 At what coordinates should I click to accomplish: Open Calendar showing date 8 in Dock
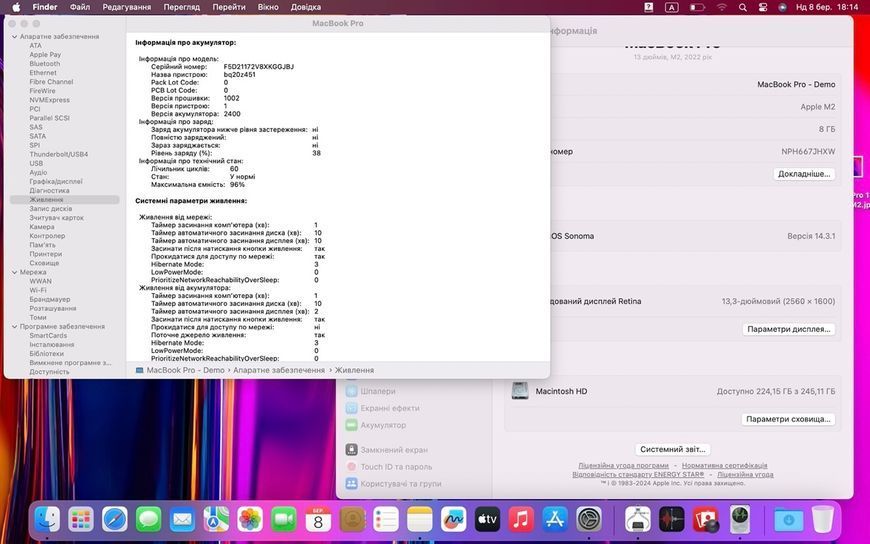[x=318, y=520]
